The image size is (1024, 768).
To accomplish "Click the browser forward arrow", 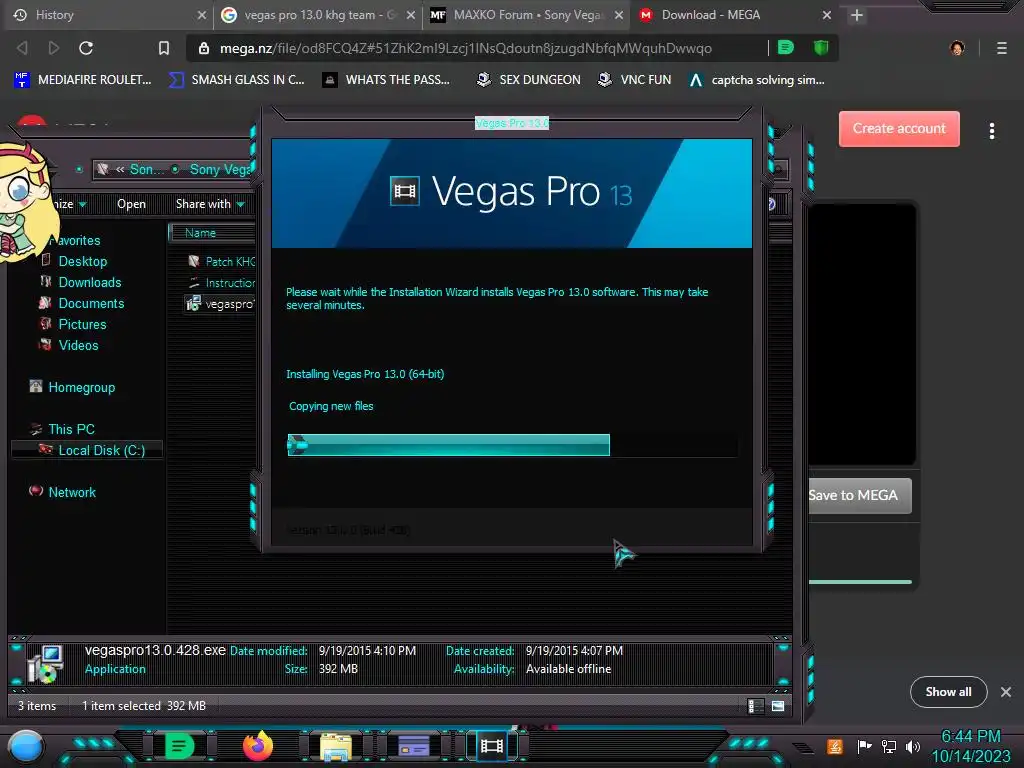I will pos(54,48).
